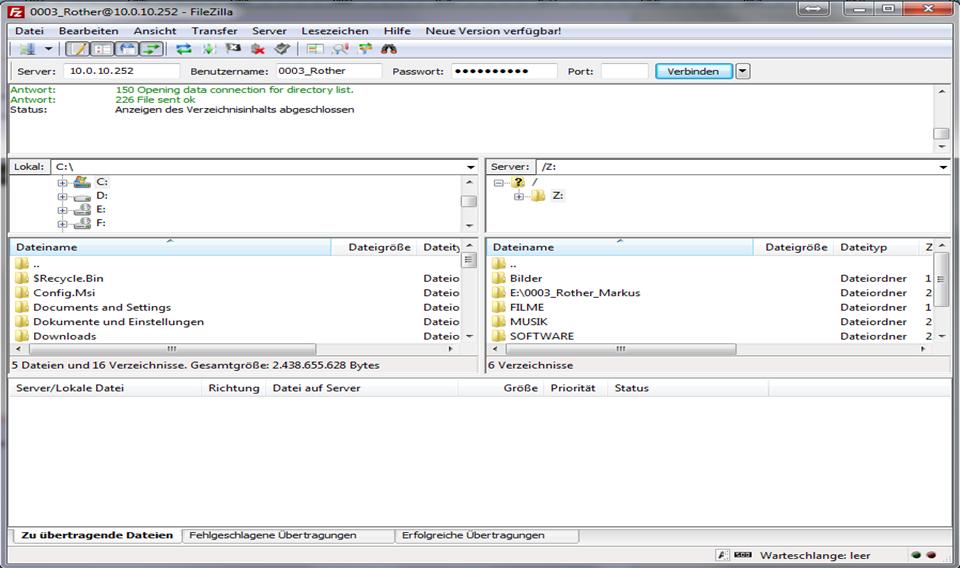Image resolution: width=960 pixels, height=568 pixels.
Task: Expand the D: drive in local tree
Action: click(62, 196)
